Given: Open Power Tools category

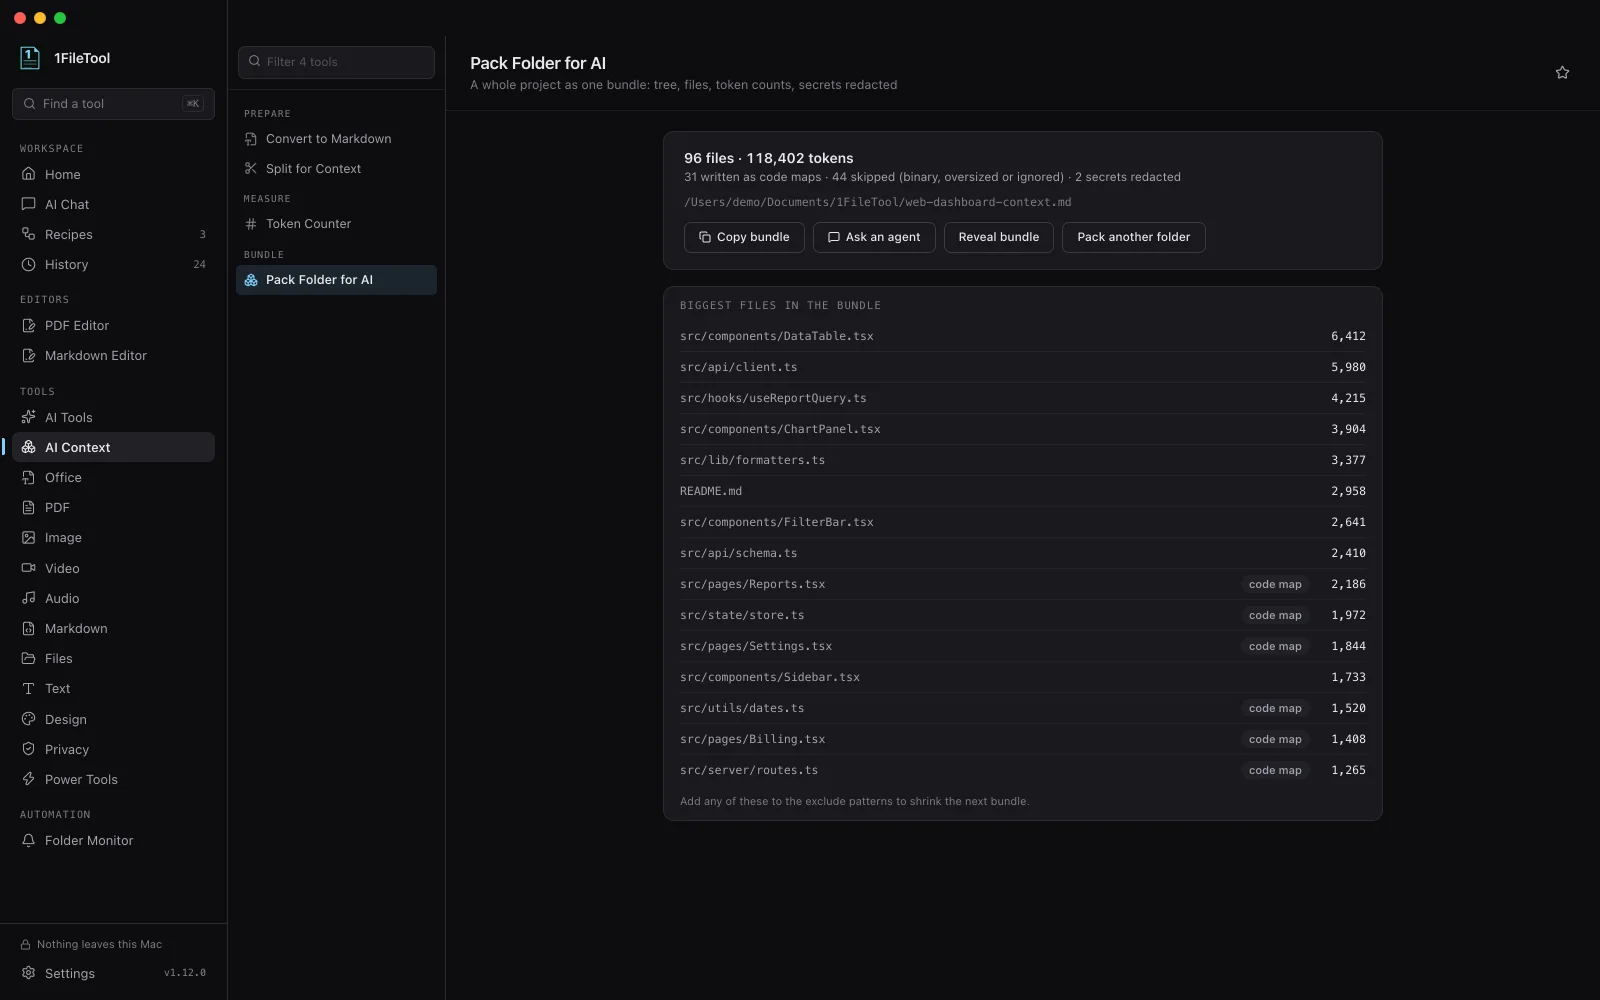Looking at the screenshot, I should [113, 779].
